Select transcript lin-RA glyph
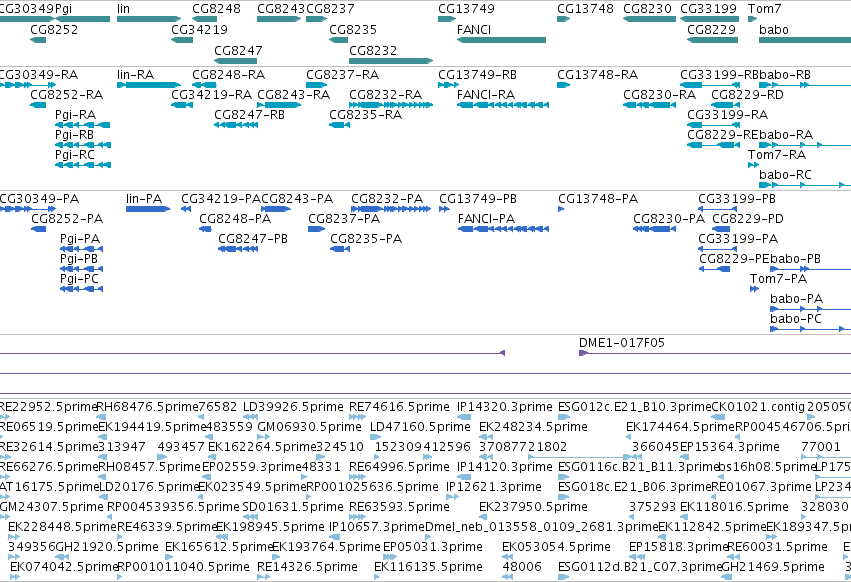The image size is (851, 582). (x=149, y=85)
